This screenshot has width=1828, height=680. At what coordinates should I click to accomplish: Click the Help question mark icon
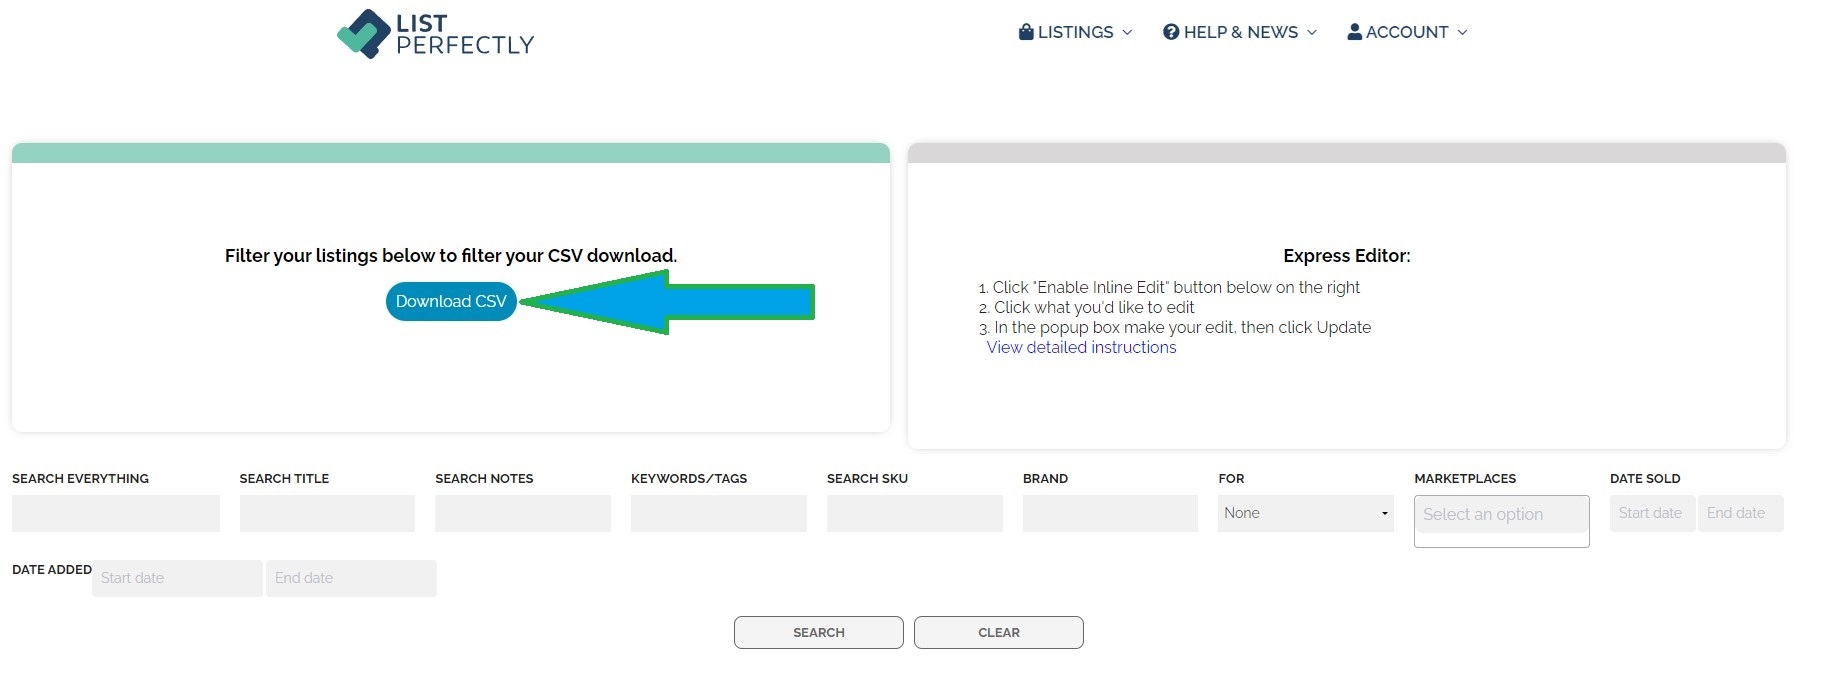(1171, 32)
